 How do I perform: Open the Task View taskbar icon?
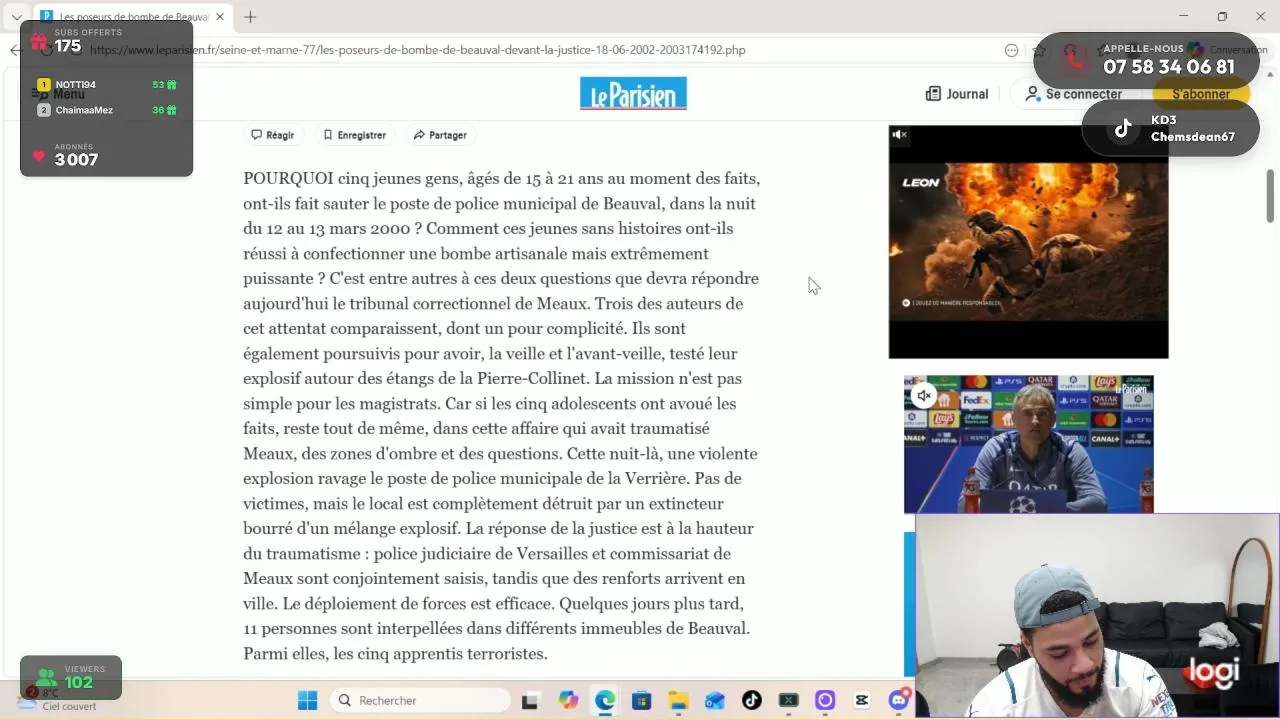530,700
